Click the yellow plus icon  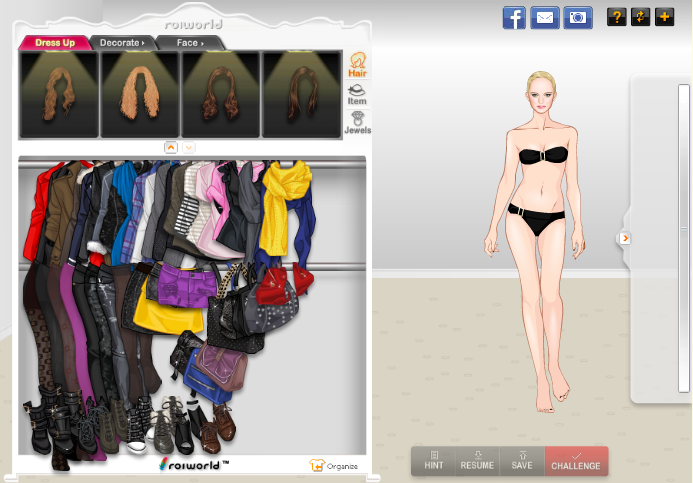665,17
